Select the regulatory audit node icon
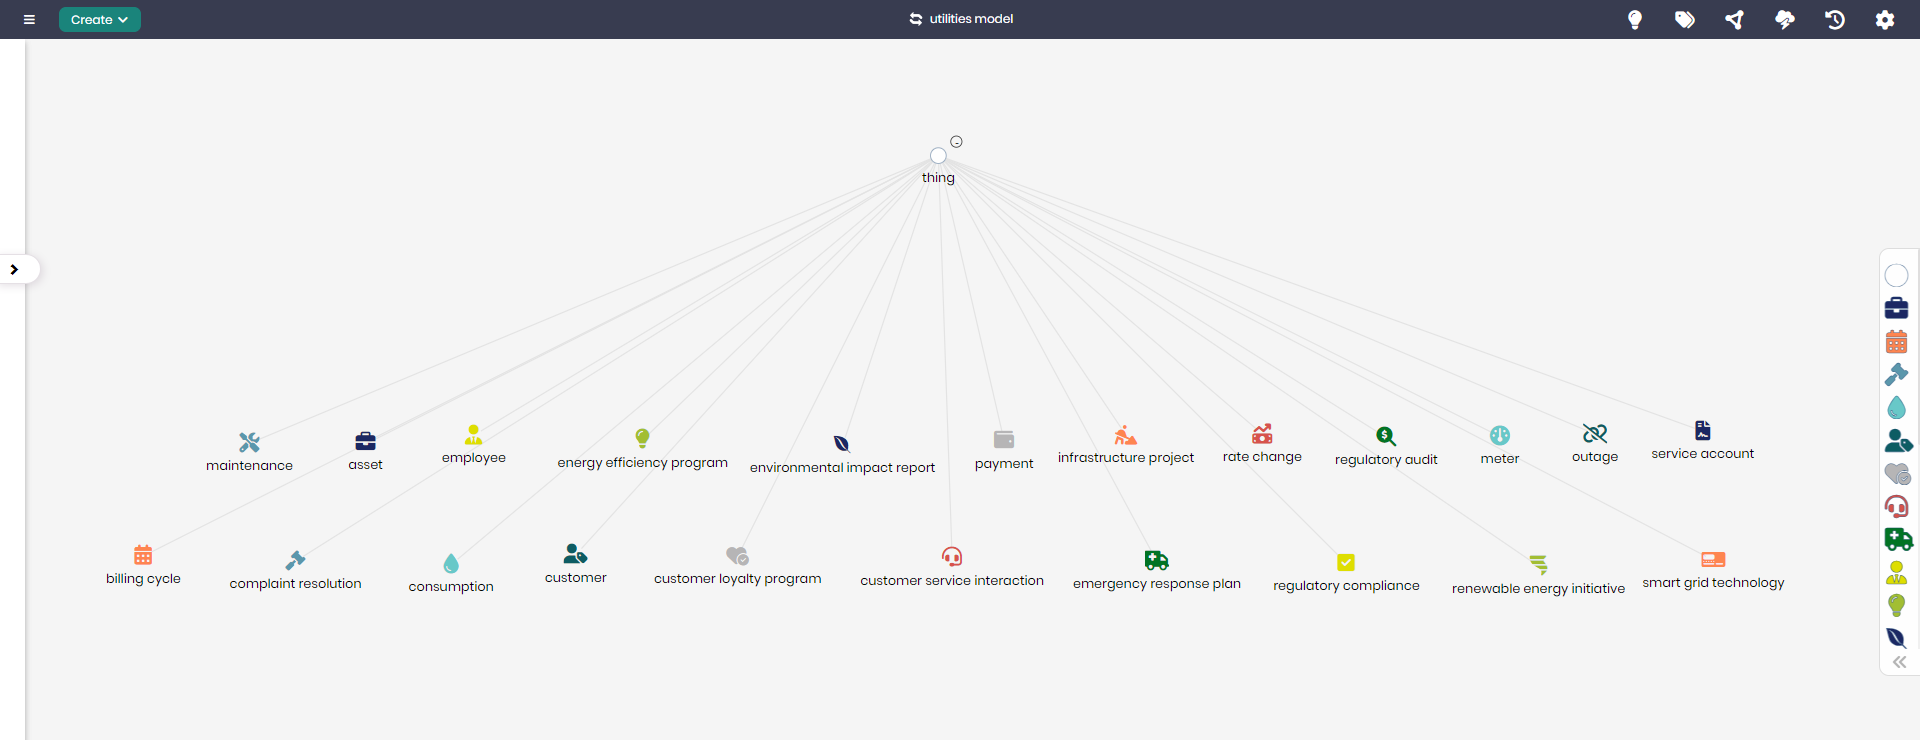Image resolution: width=1920 pixels, height=740 pixels. tap(1386, 436)
